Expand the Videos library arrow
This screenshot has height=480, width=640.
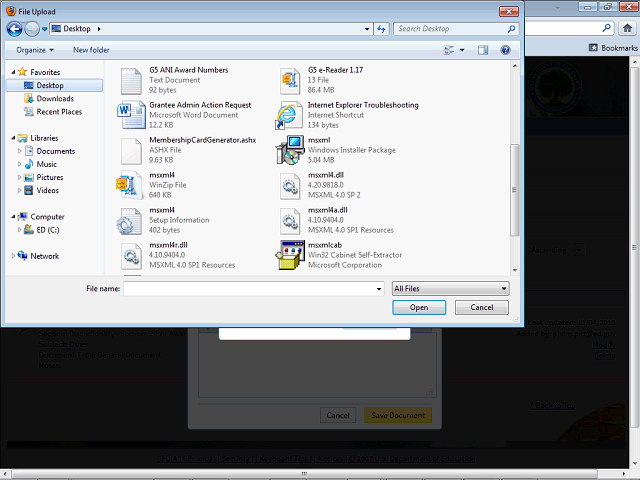point(19,190)
